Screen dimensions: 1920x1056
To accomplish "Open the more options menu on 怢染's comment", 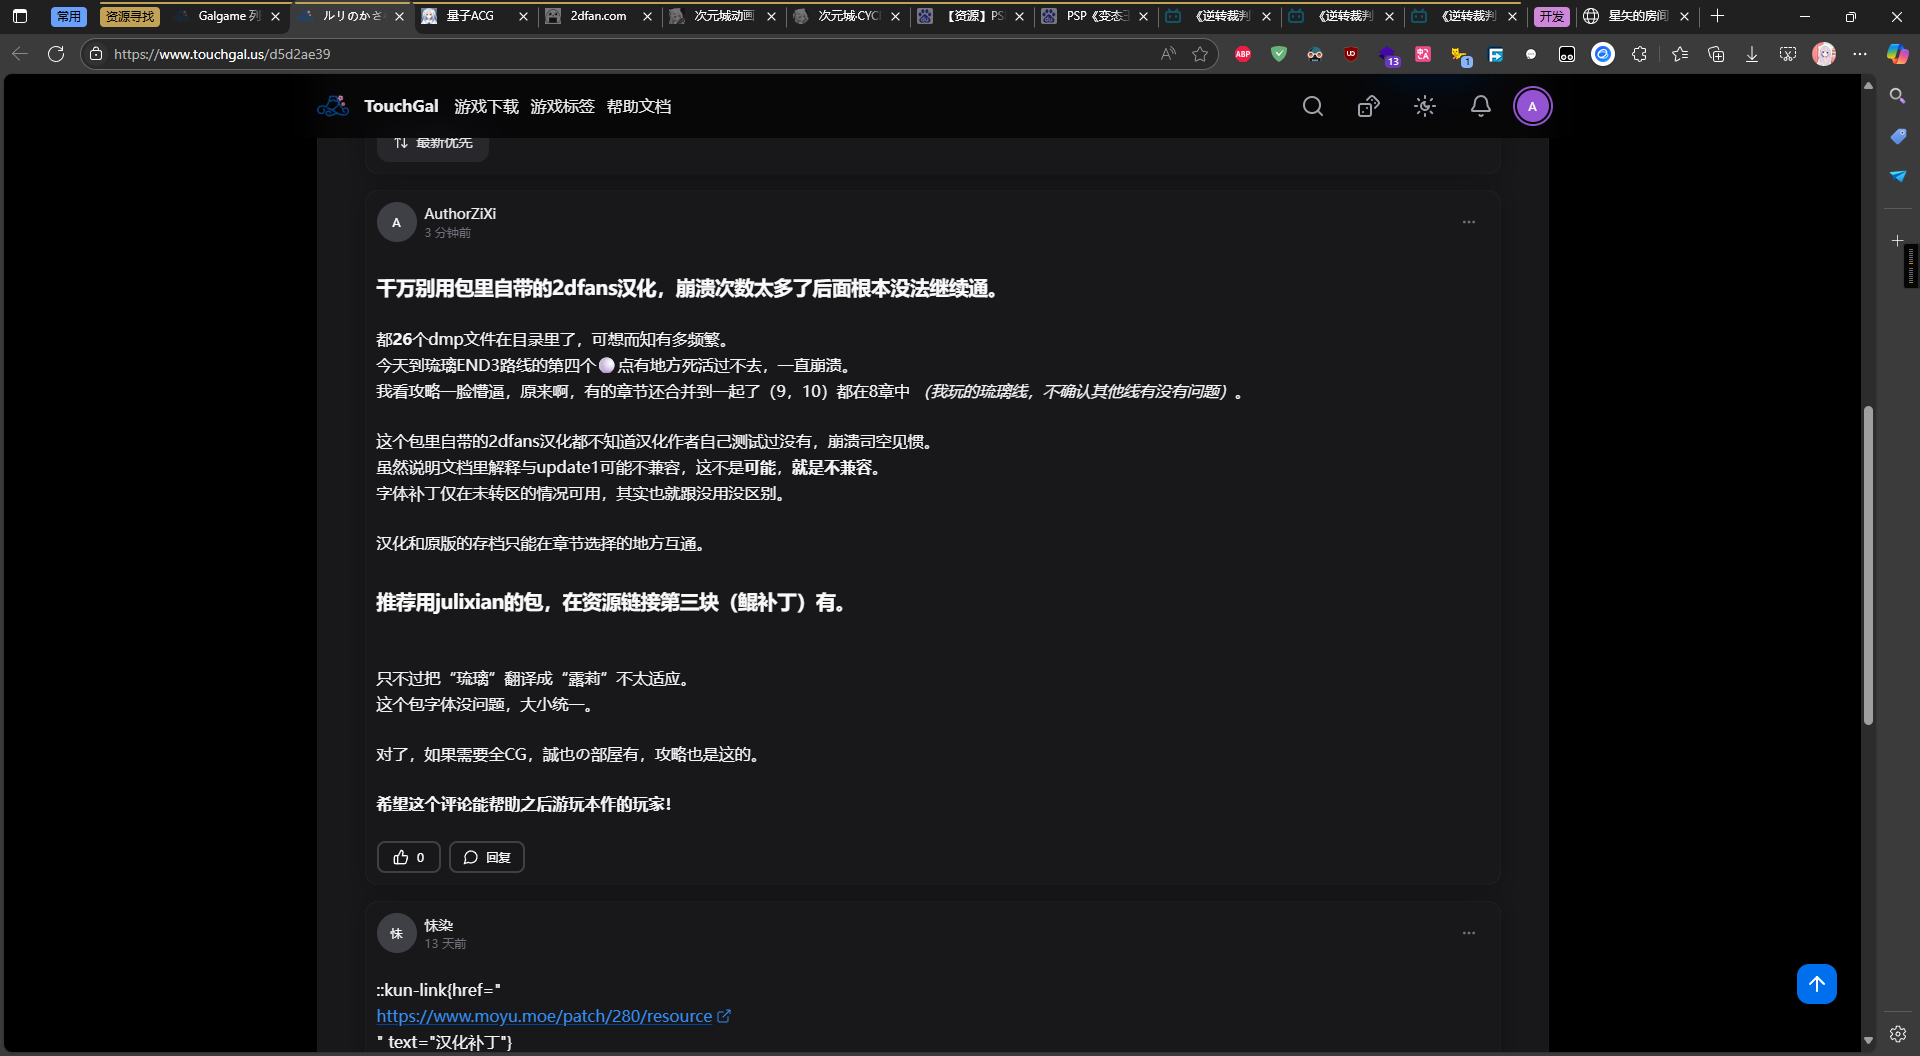I will [x=1468, y=932].
